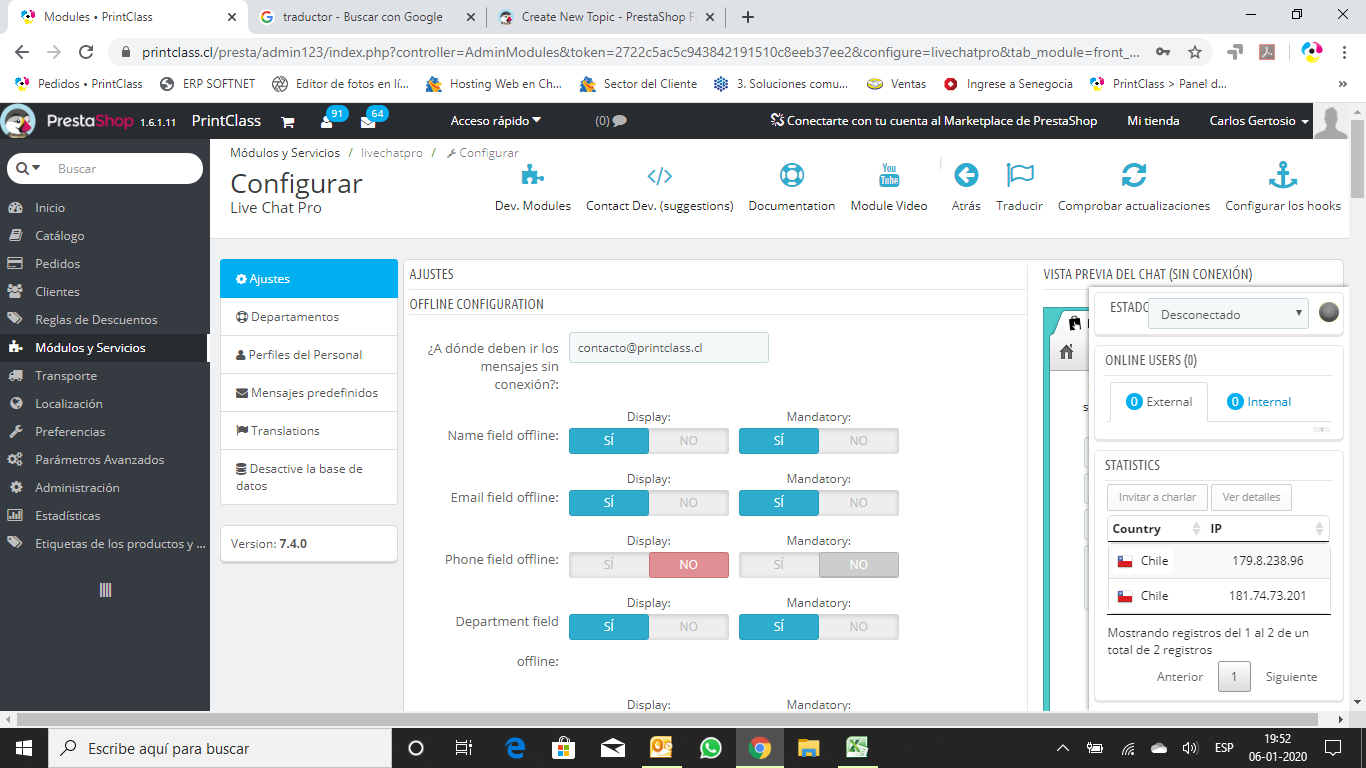Reload the page in Chrome

(86, 52)
